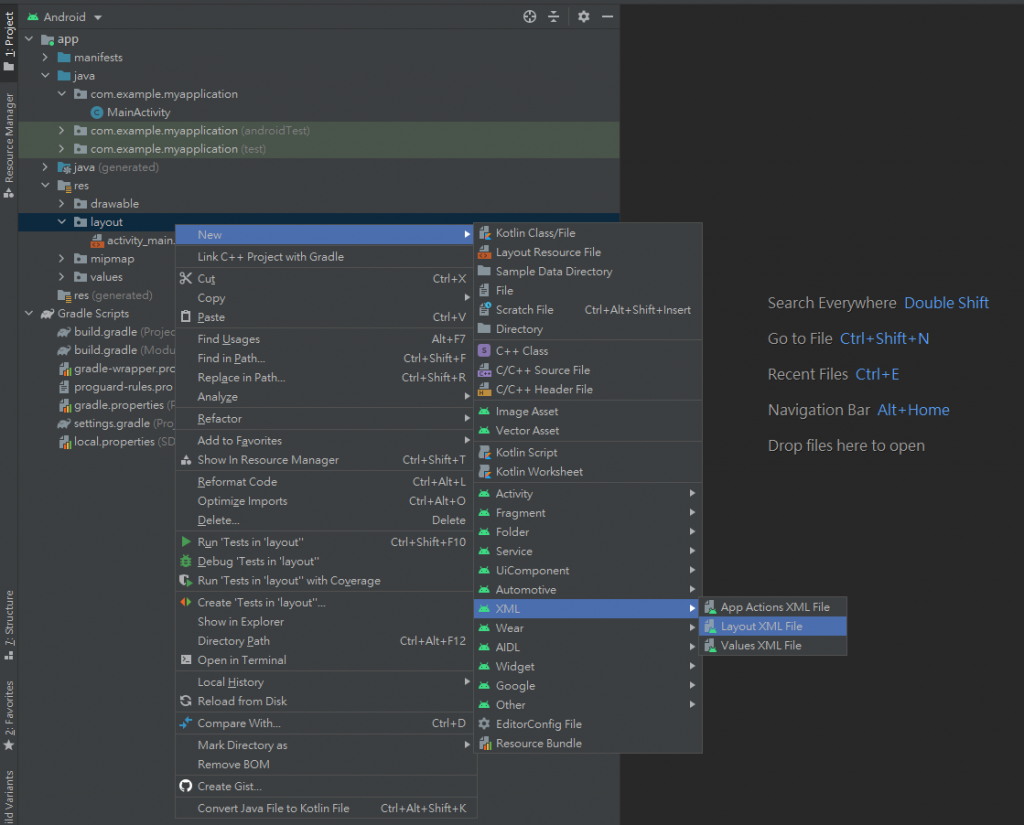The image size is (1024, 825).
Task: Open project panel settings gear icon
Action: click(584, 17)
